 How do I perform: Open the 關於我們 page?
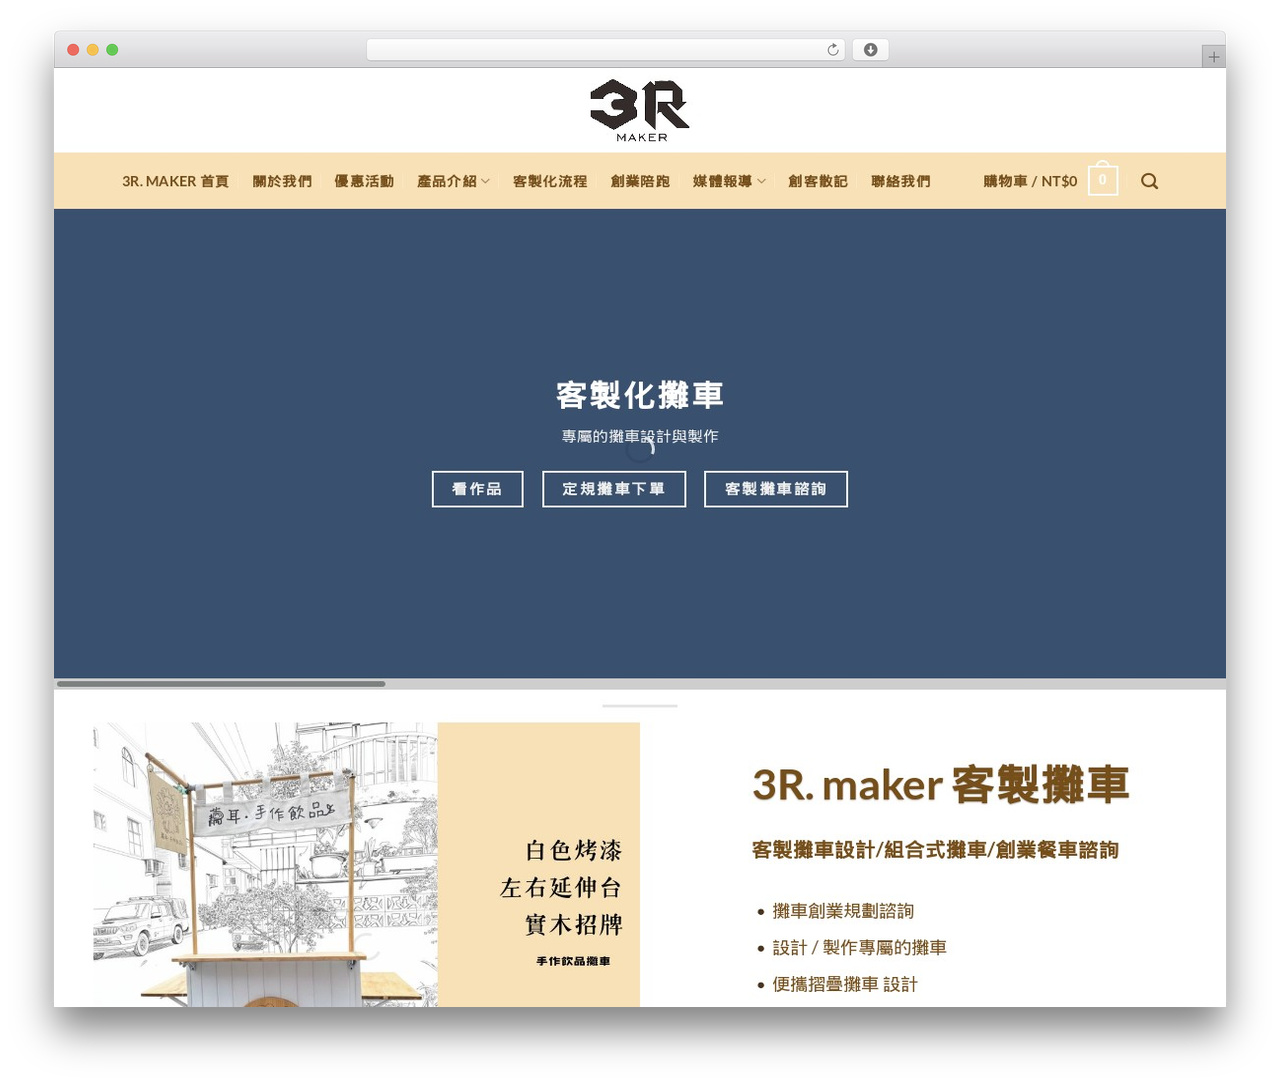pyautogui.click(x=282, y=181)
